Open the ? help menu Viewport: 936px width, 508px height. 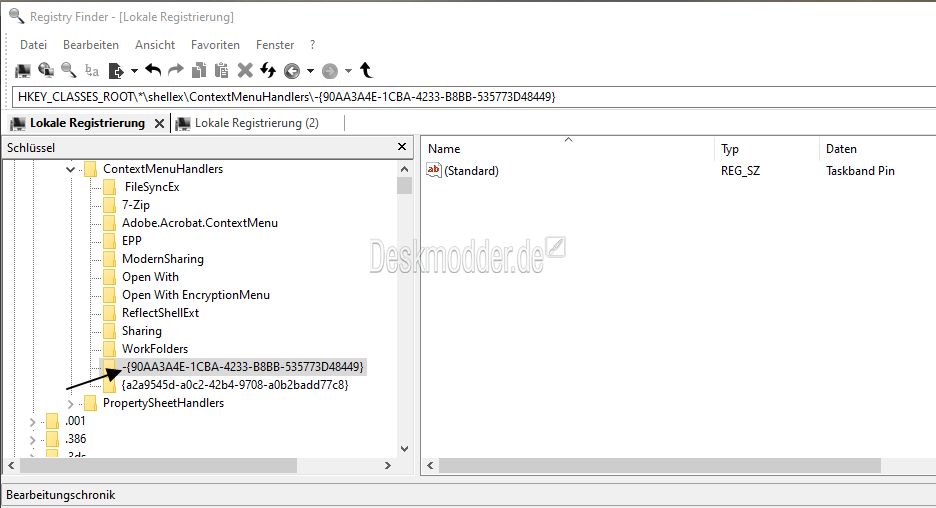click(312, 45)
